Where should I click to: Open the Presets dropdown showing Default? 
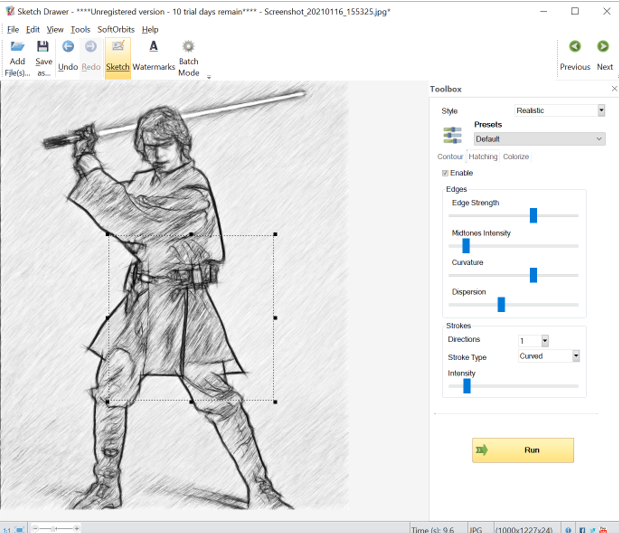(x=539, y=139)
